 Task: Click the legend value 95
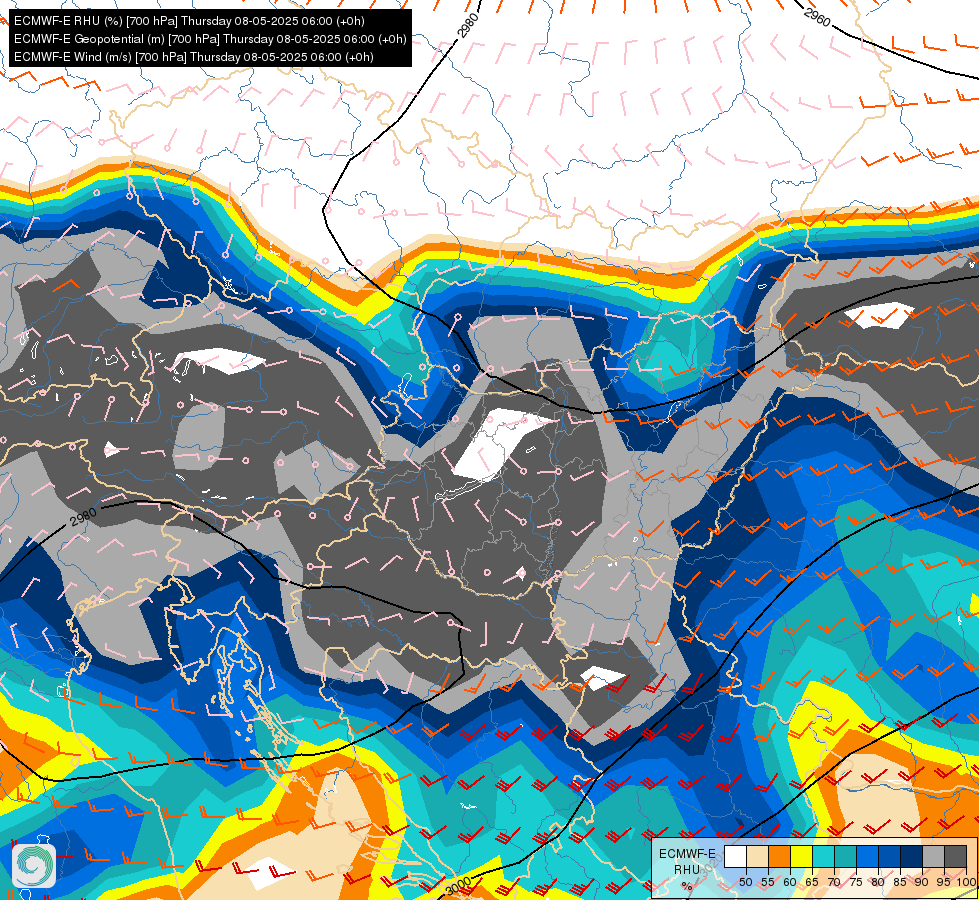944,882
